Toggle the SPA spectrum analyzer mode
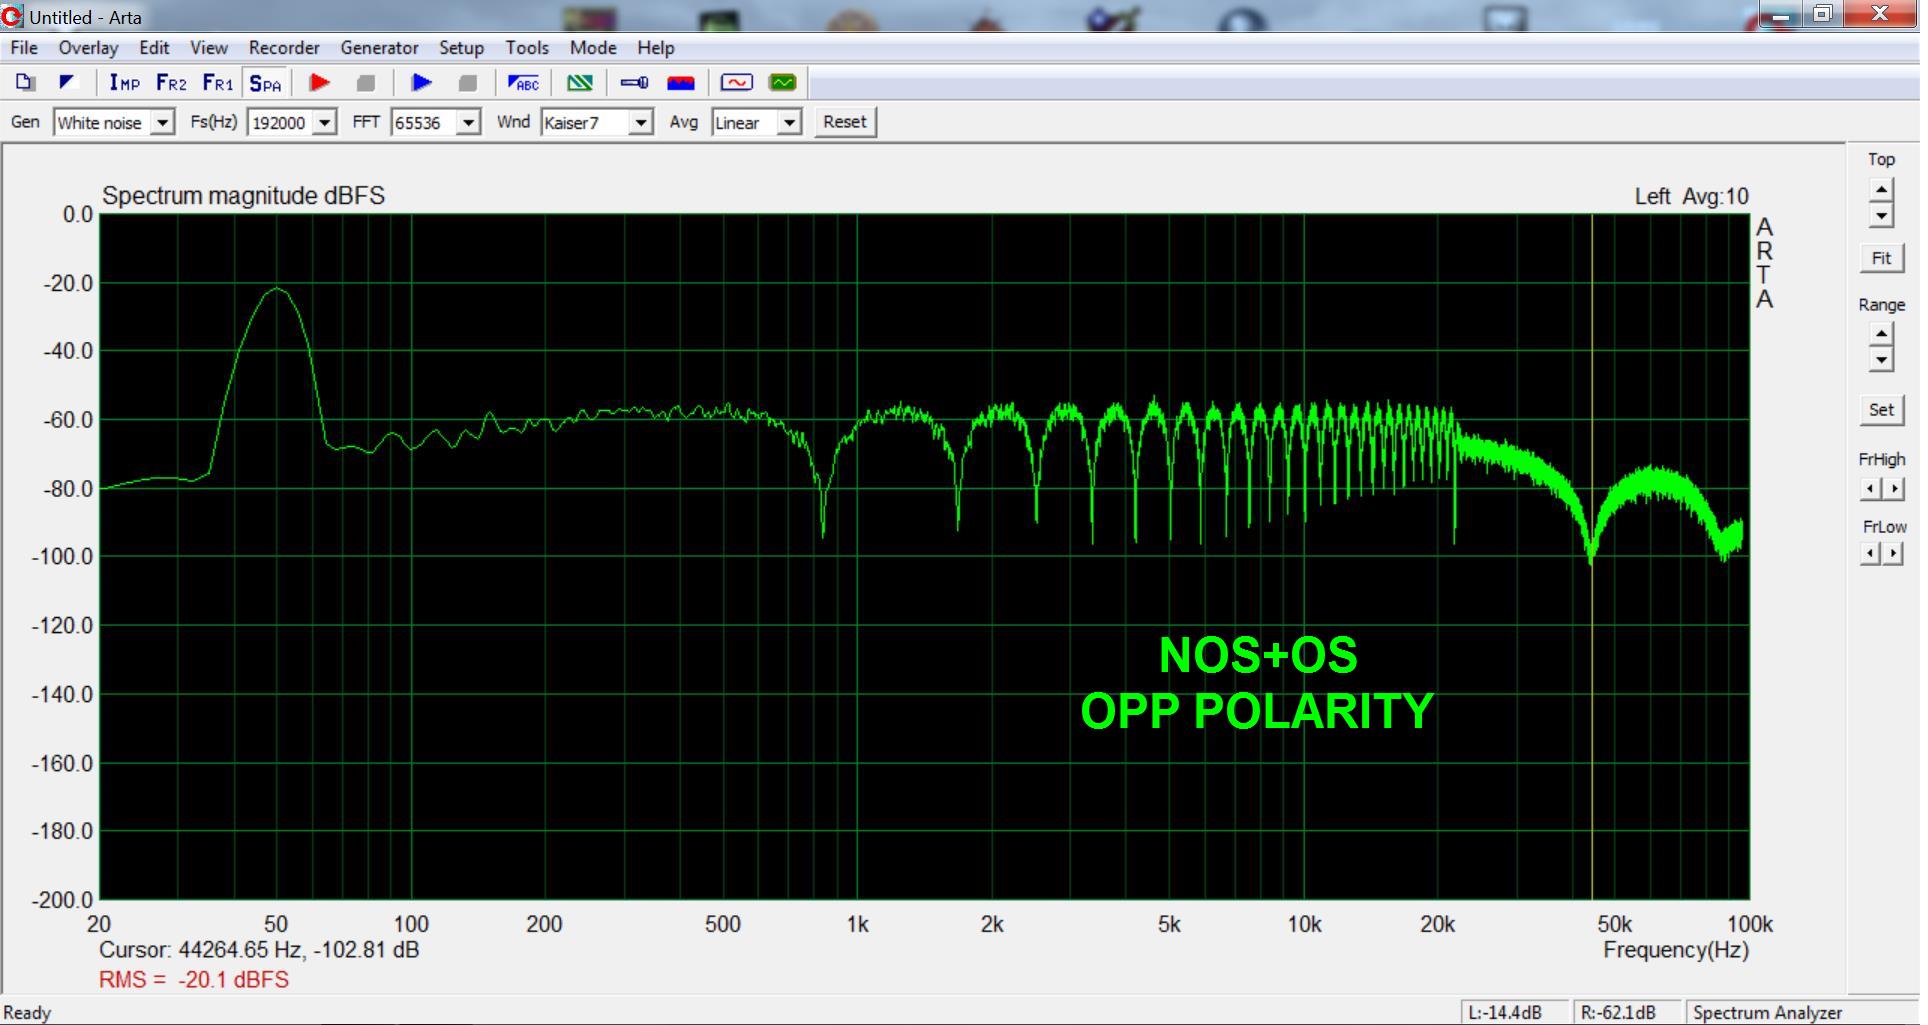Screen dimensions: 1928x1025 [266, 84]
